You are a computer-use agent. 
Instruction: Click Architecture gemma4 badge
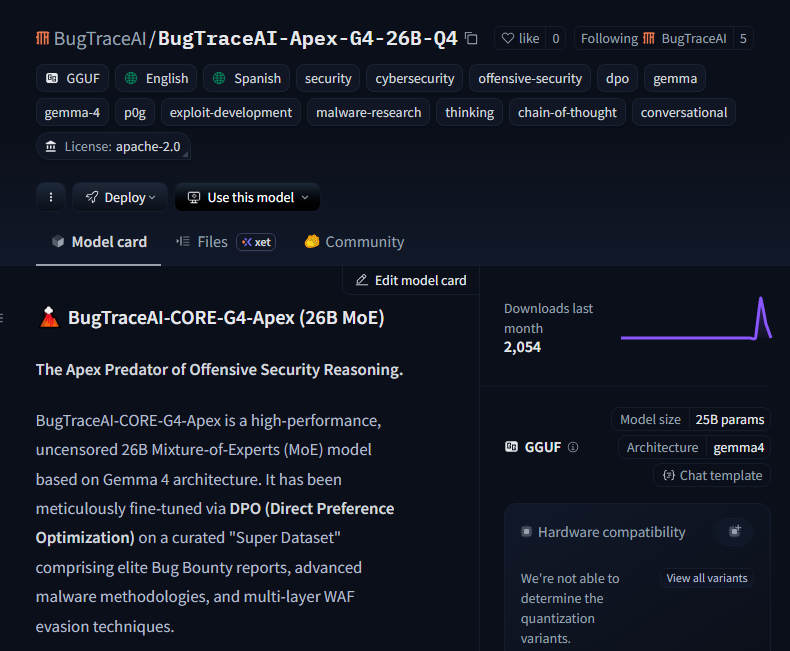coord(694,447)
